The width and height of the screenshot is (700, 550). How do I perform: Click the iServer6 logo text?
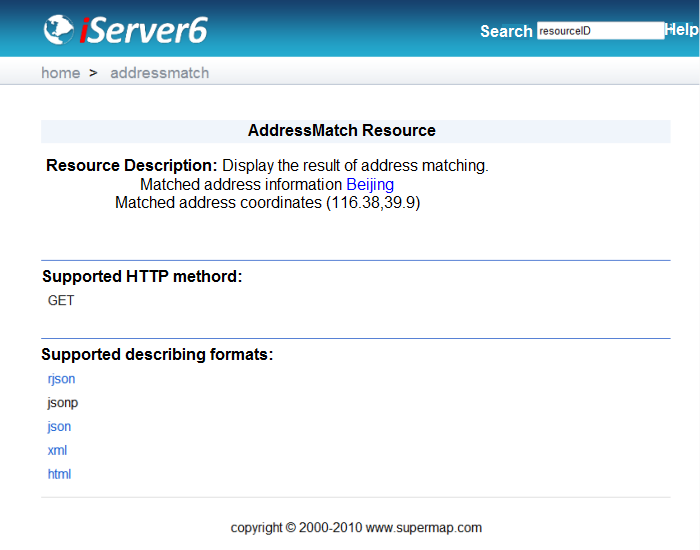(x=143, y=30)
